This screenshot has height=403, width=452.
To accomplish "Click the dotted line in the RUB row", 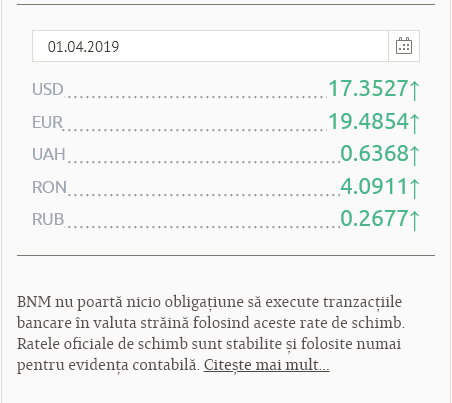I will coord(202,227).
